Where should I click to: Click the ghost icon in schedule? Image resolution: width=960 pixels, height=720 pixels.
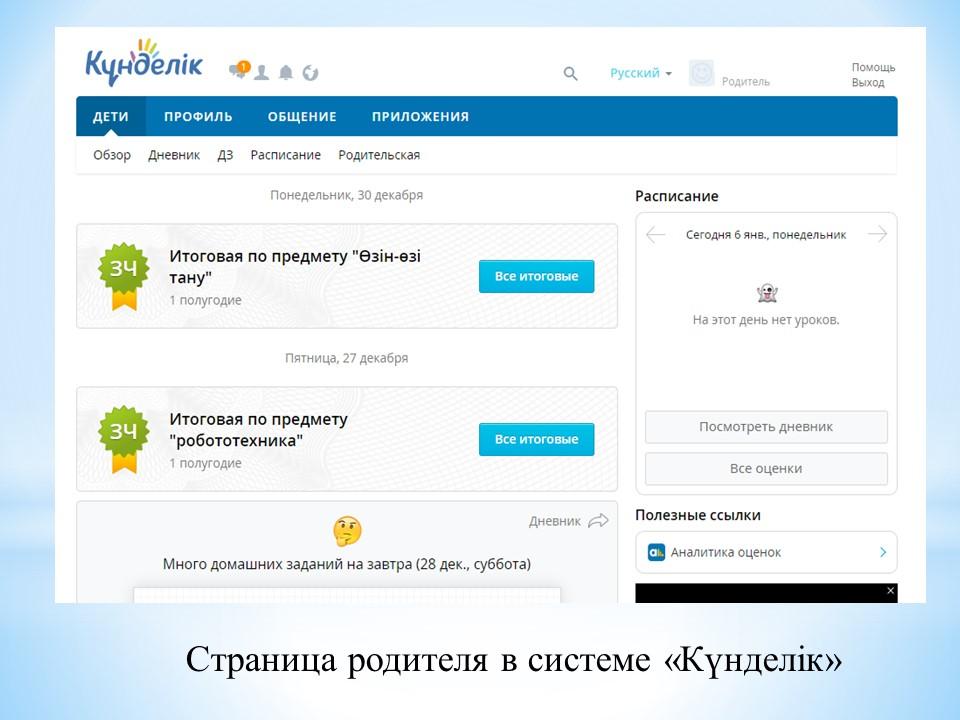(x=767, y=293)
